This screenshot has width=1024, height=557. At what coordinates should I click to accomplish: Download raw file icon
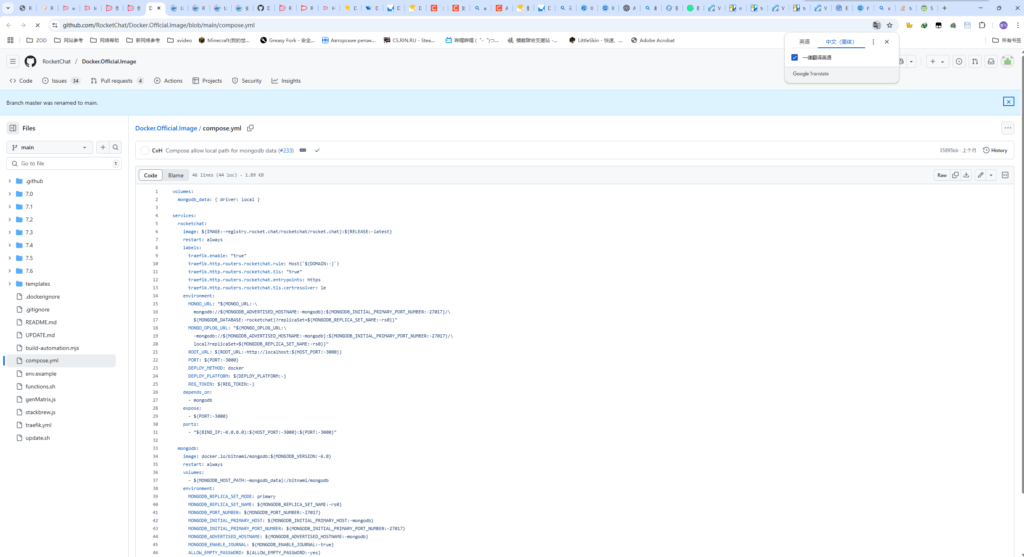coord(967,175)
